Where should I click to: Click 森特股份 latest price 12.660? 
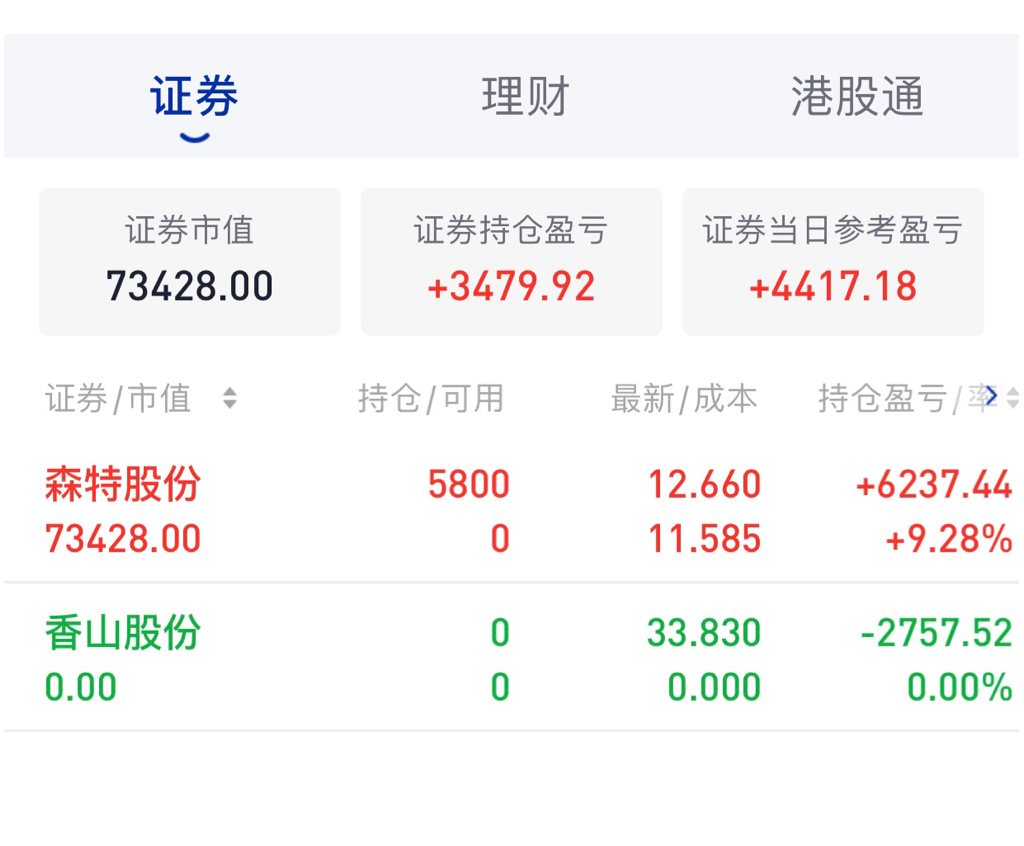[704, 485]
